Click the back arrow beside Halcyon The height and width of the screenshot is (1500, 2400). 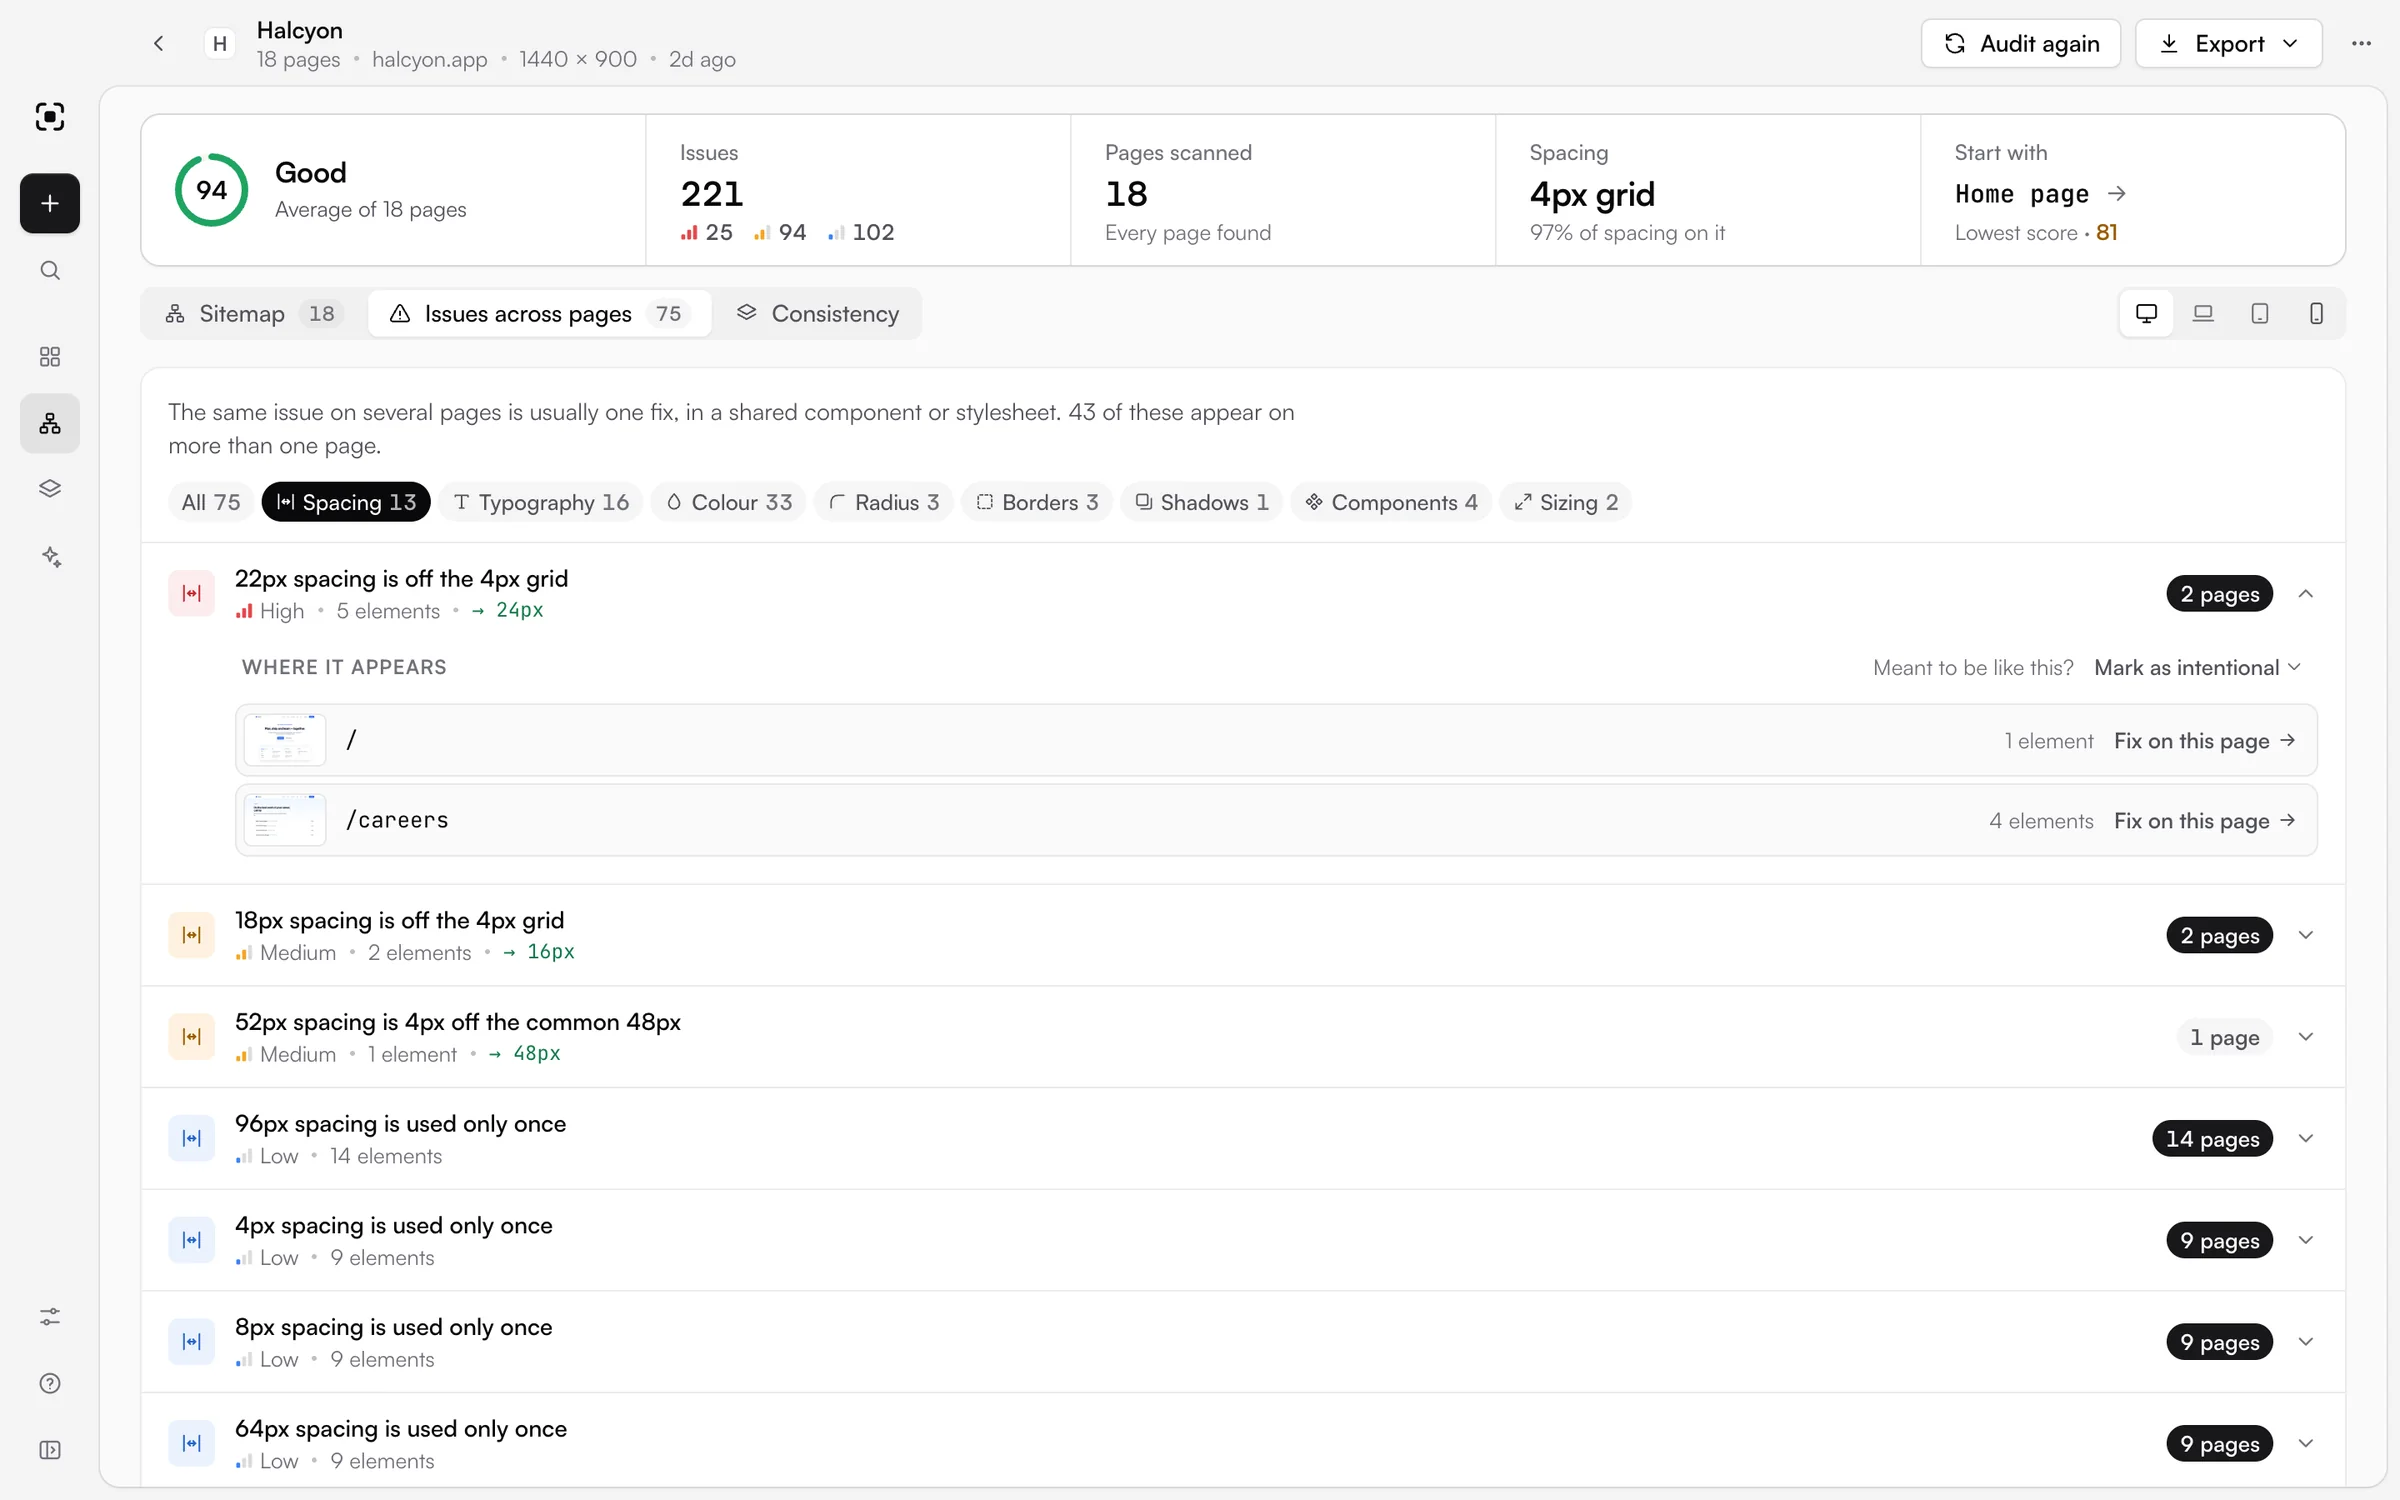pyautogui.click(x=159, y=43)
